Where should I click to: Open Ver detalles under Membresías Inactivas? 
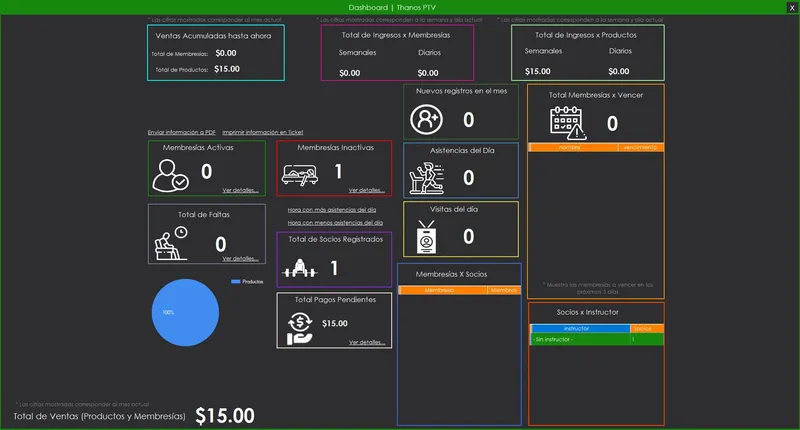point(367,190)
